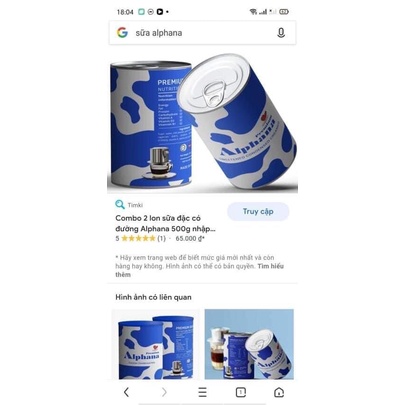Screen dimensions: 405x405
Task: Open the related image with two Alphana cans
Action: click(156, 344)
